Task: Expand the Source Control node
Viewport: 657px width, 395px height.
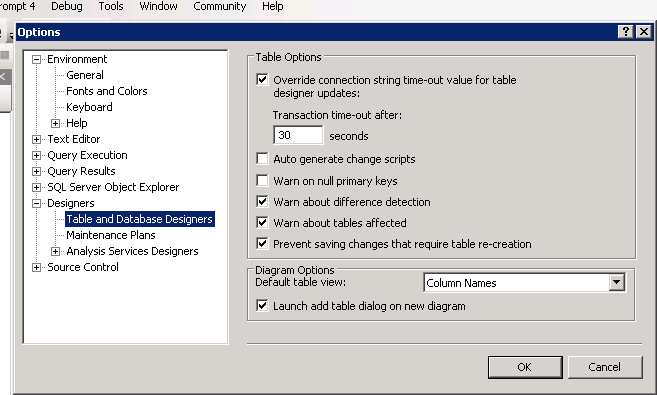Action: tap(36, 267)
